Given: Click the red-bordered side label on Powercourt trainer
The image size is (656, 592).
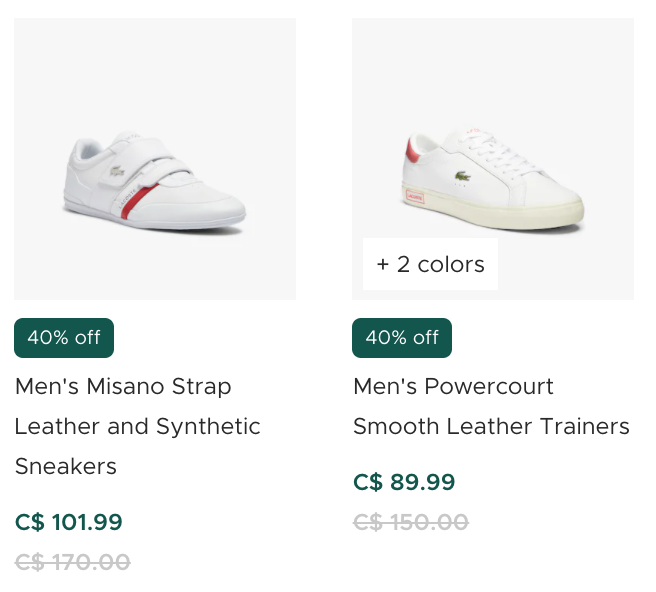Looking at the screenshot, I should click(413, 197).
